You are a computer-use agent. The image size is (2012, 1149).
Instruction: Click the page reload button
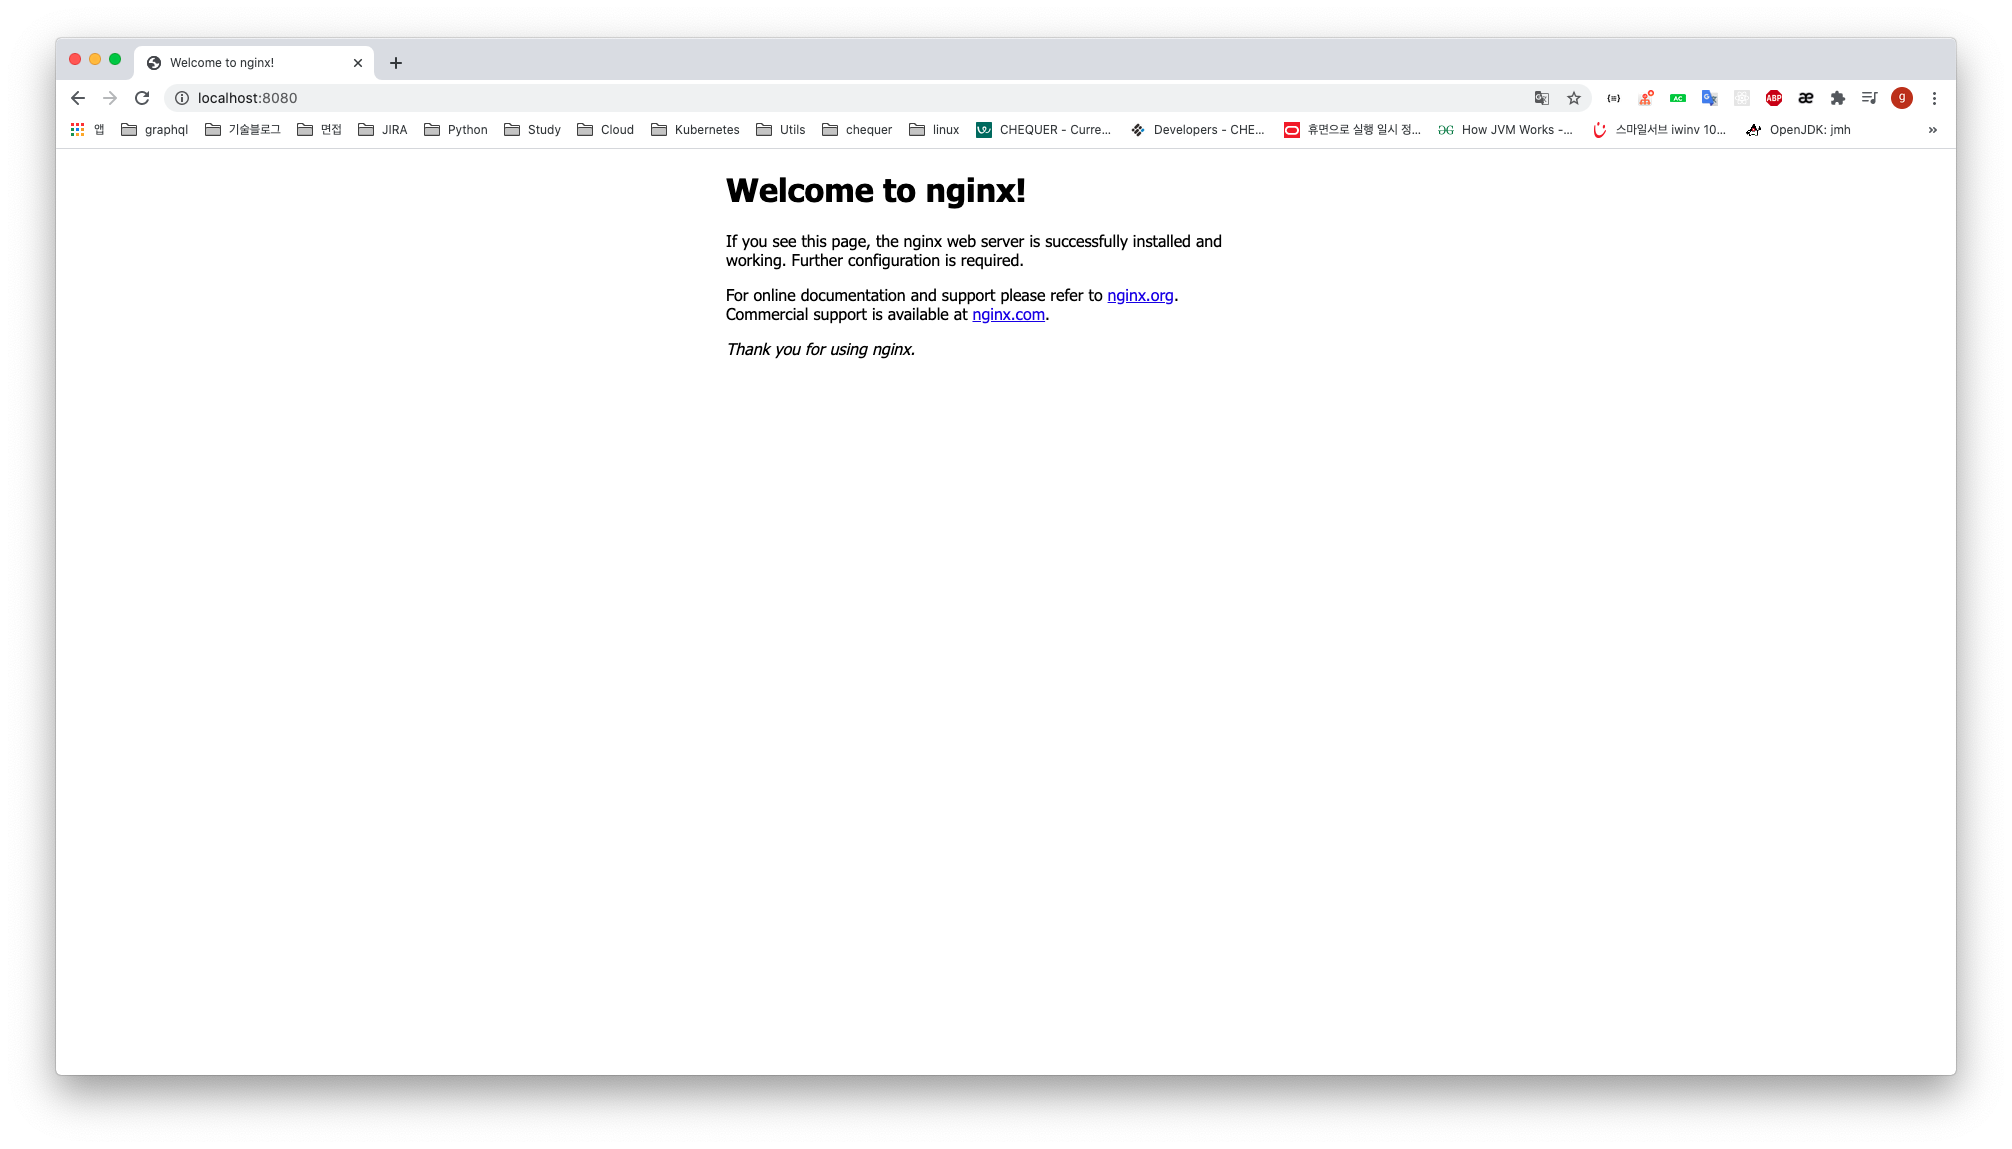coord(142,98)
